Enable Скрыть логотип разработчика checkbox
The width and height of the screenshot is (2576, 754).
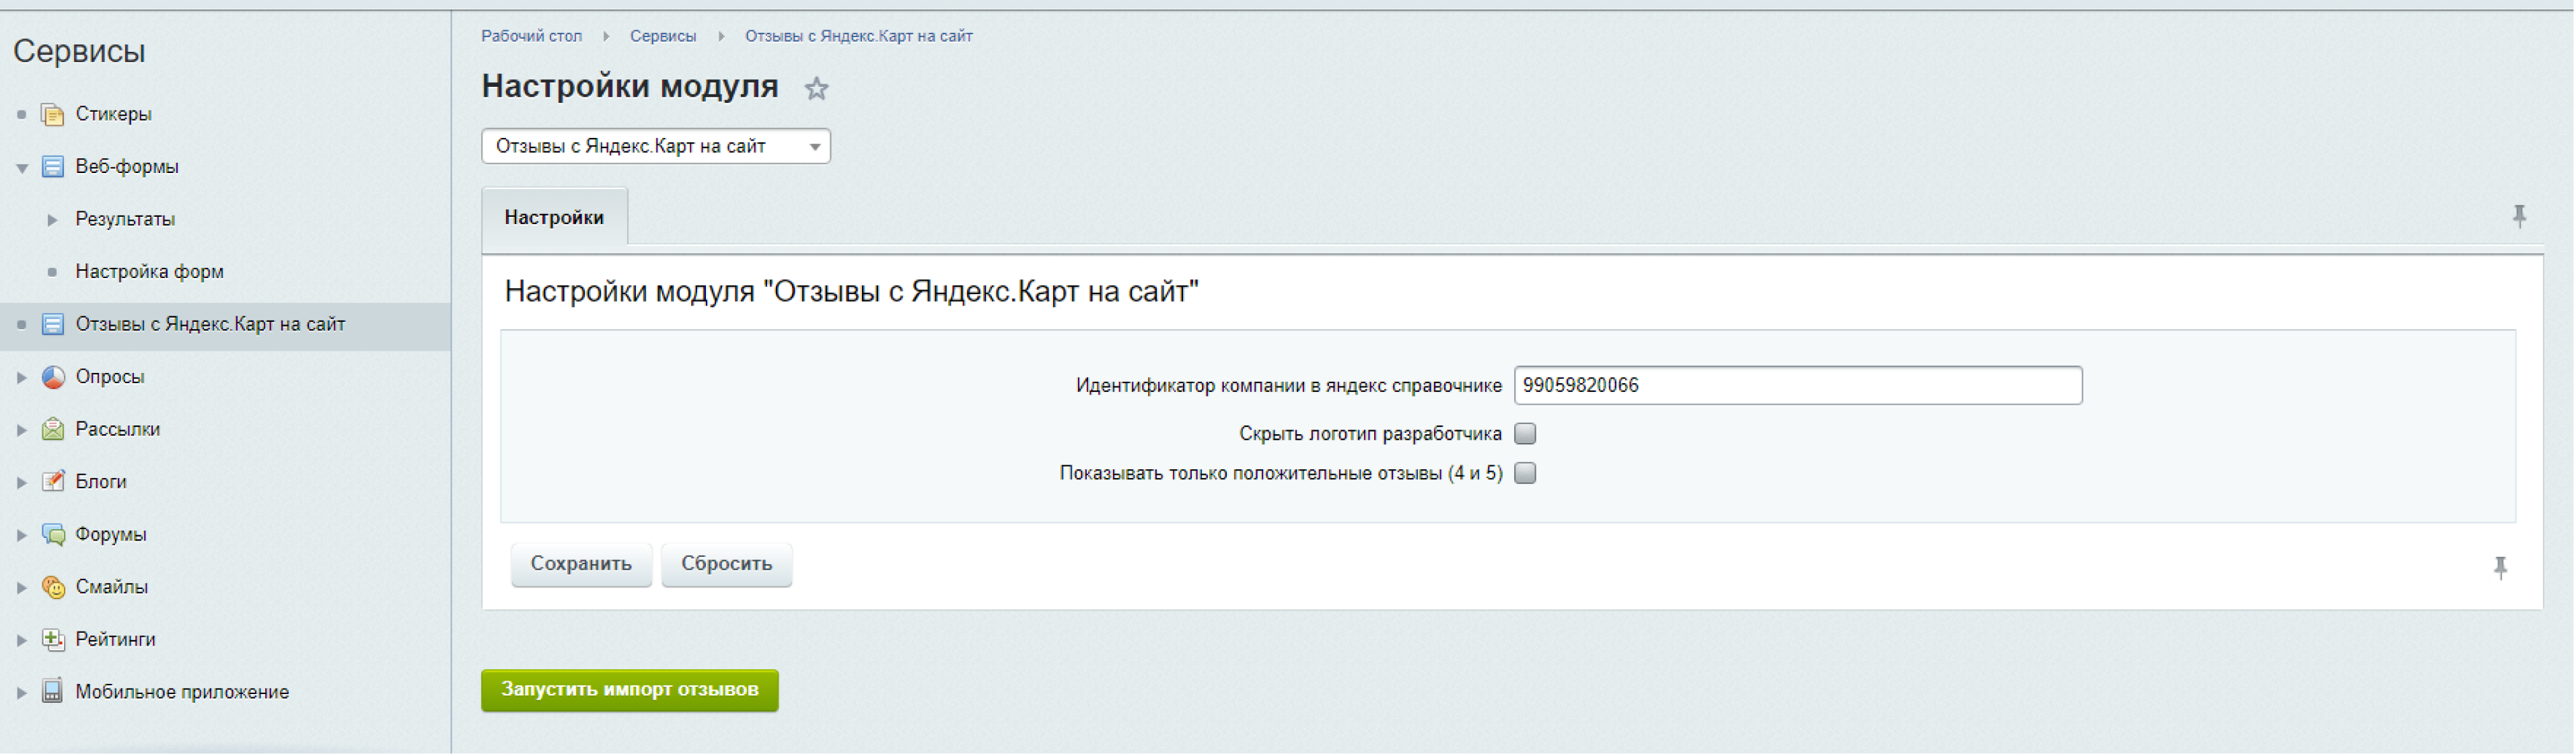point(1524,433)
